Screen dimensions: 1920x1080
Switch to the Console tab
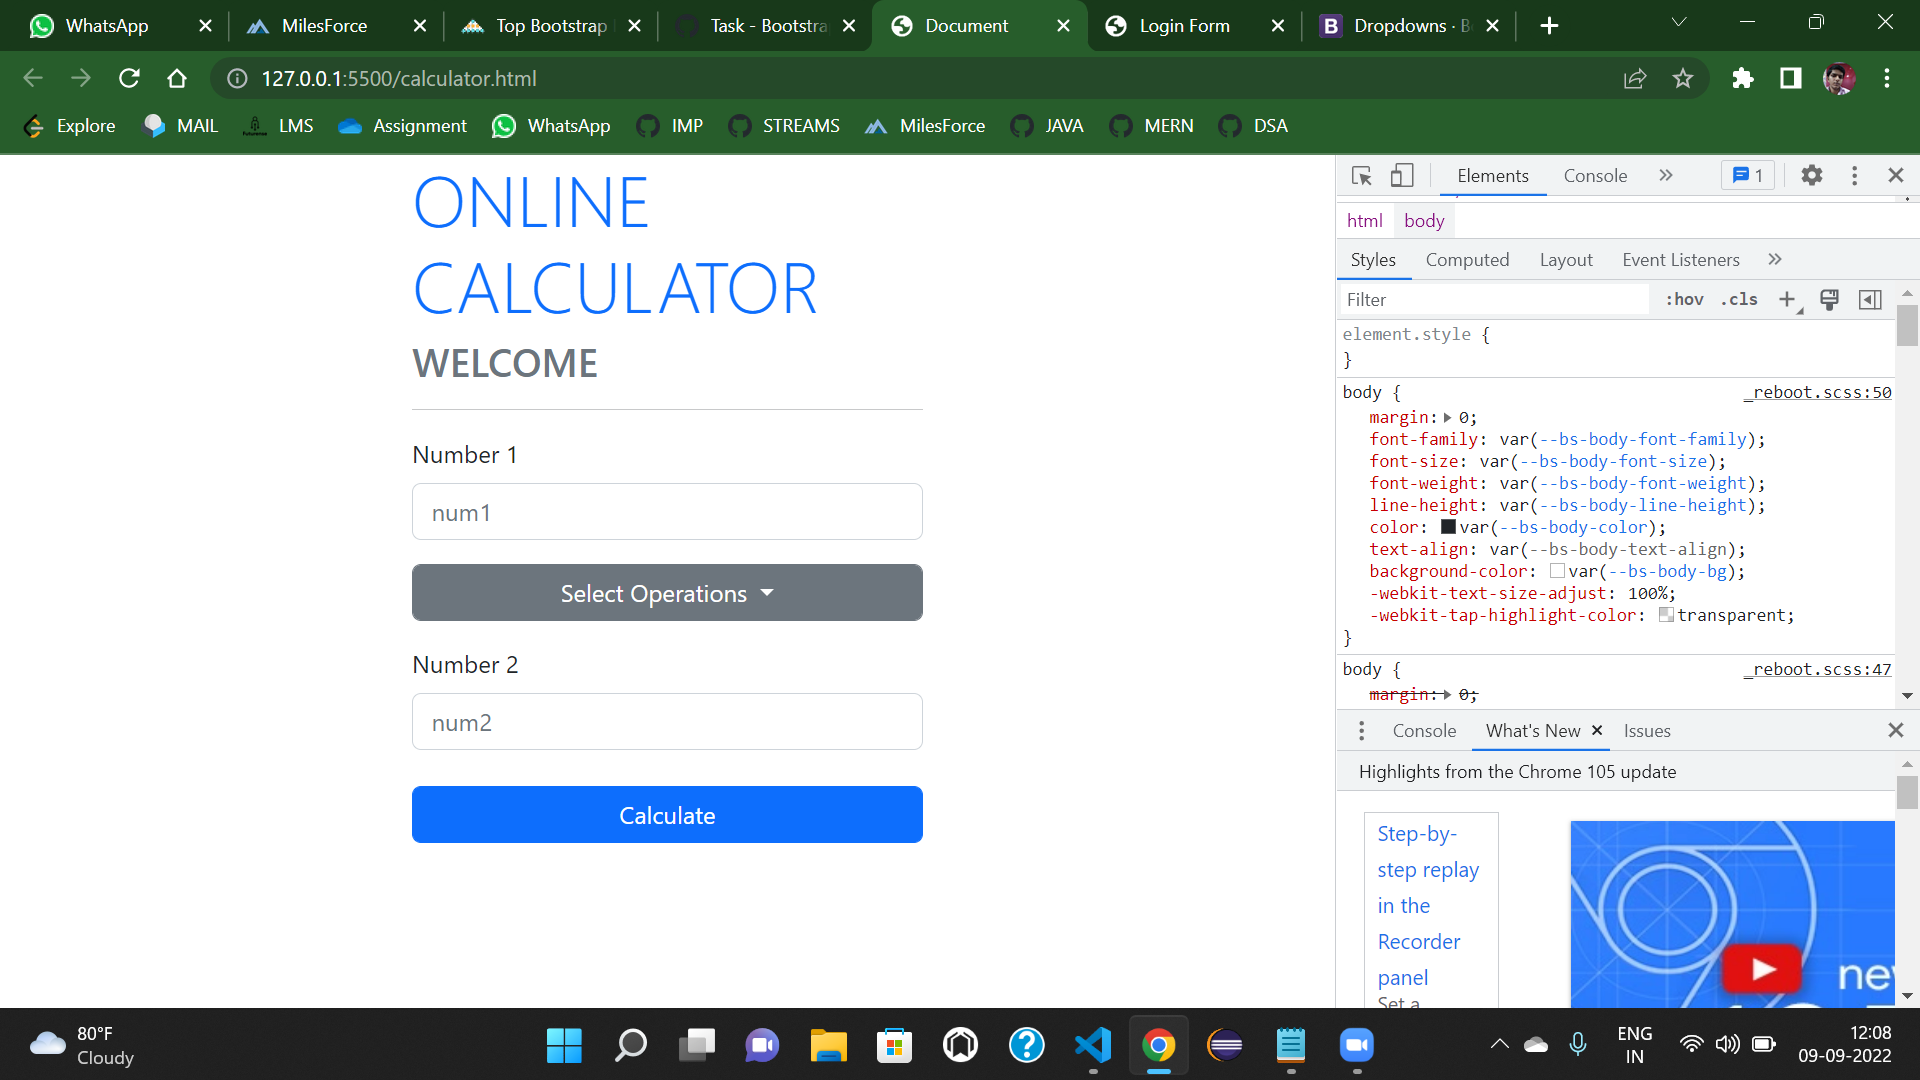pos(1595,176)
